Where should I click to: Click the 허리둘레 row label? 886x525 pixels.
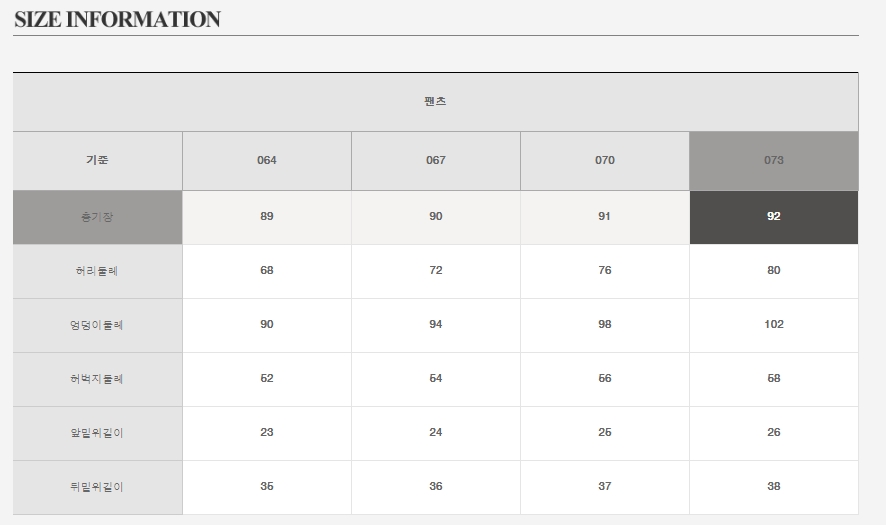[x=98, y=271]
